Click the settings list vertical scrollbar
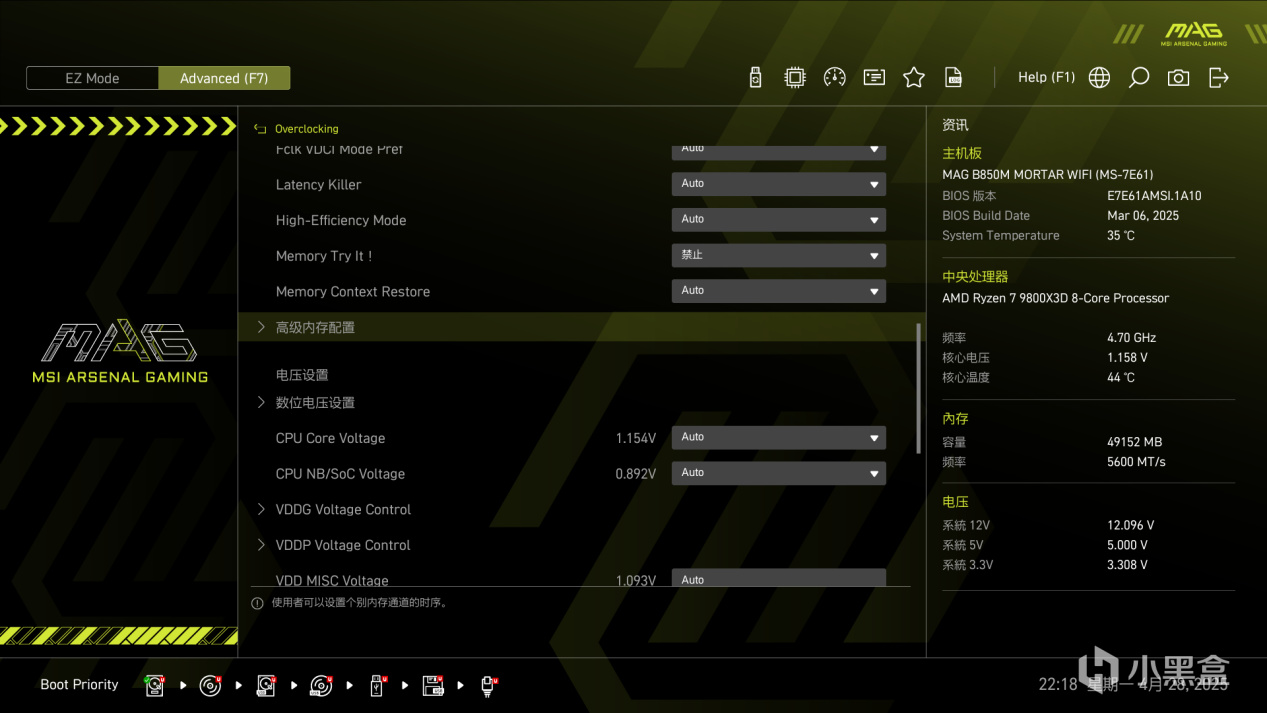The height and width of the screenshot is (713, 1267). (x=918, y=389)
